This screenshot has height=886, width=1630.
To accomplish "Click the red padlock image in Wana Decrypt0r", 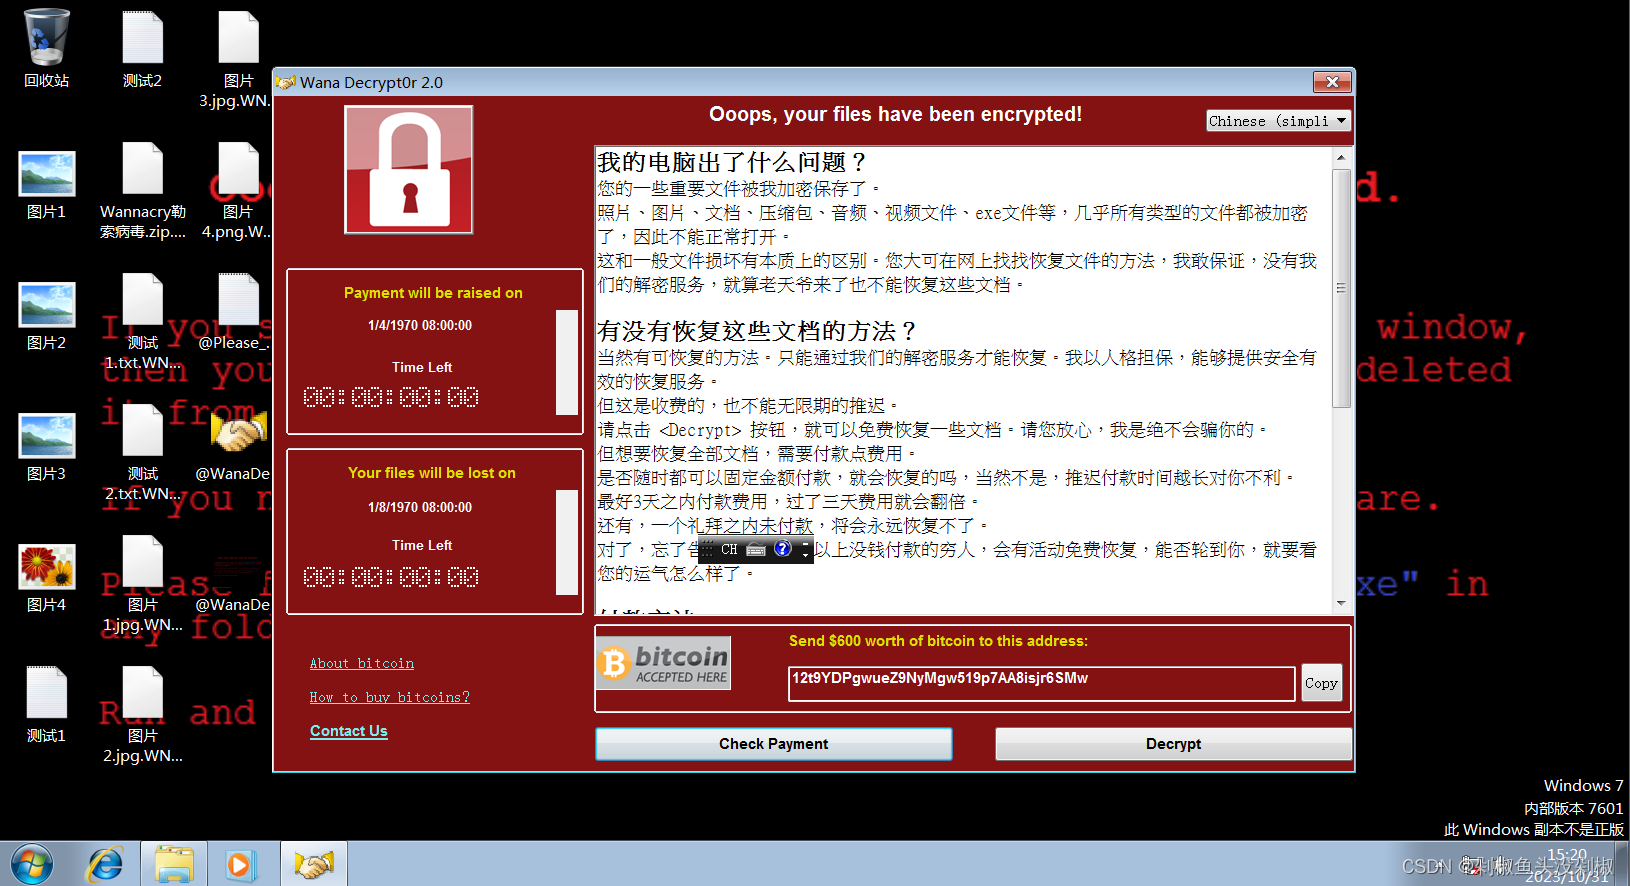I will pyautogui.click(x=408, y=170).
